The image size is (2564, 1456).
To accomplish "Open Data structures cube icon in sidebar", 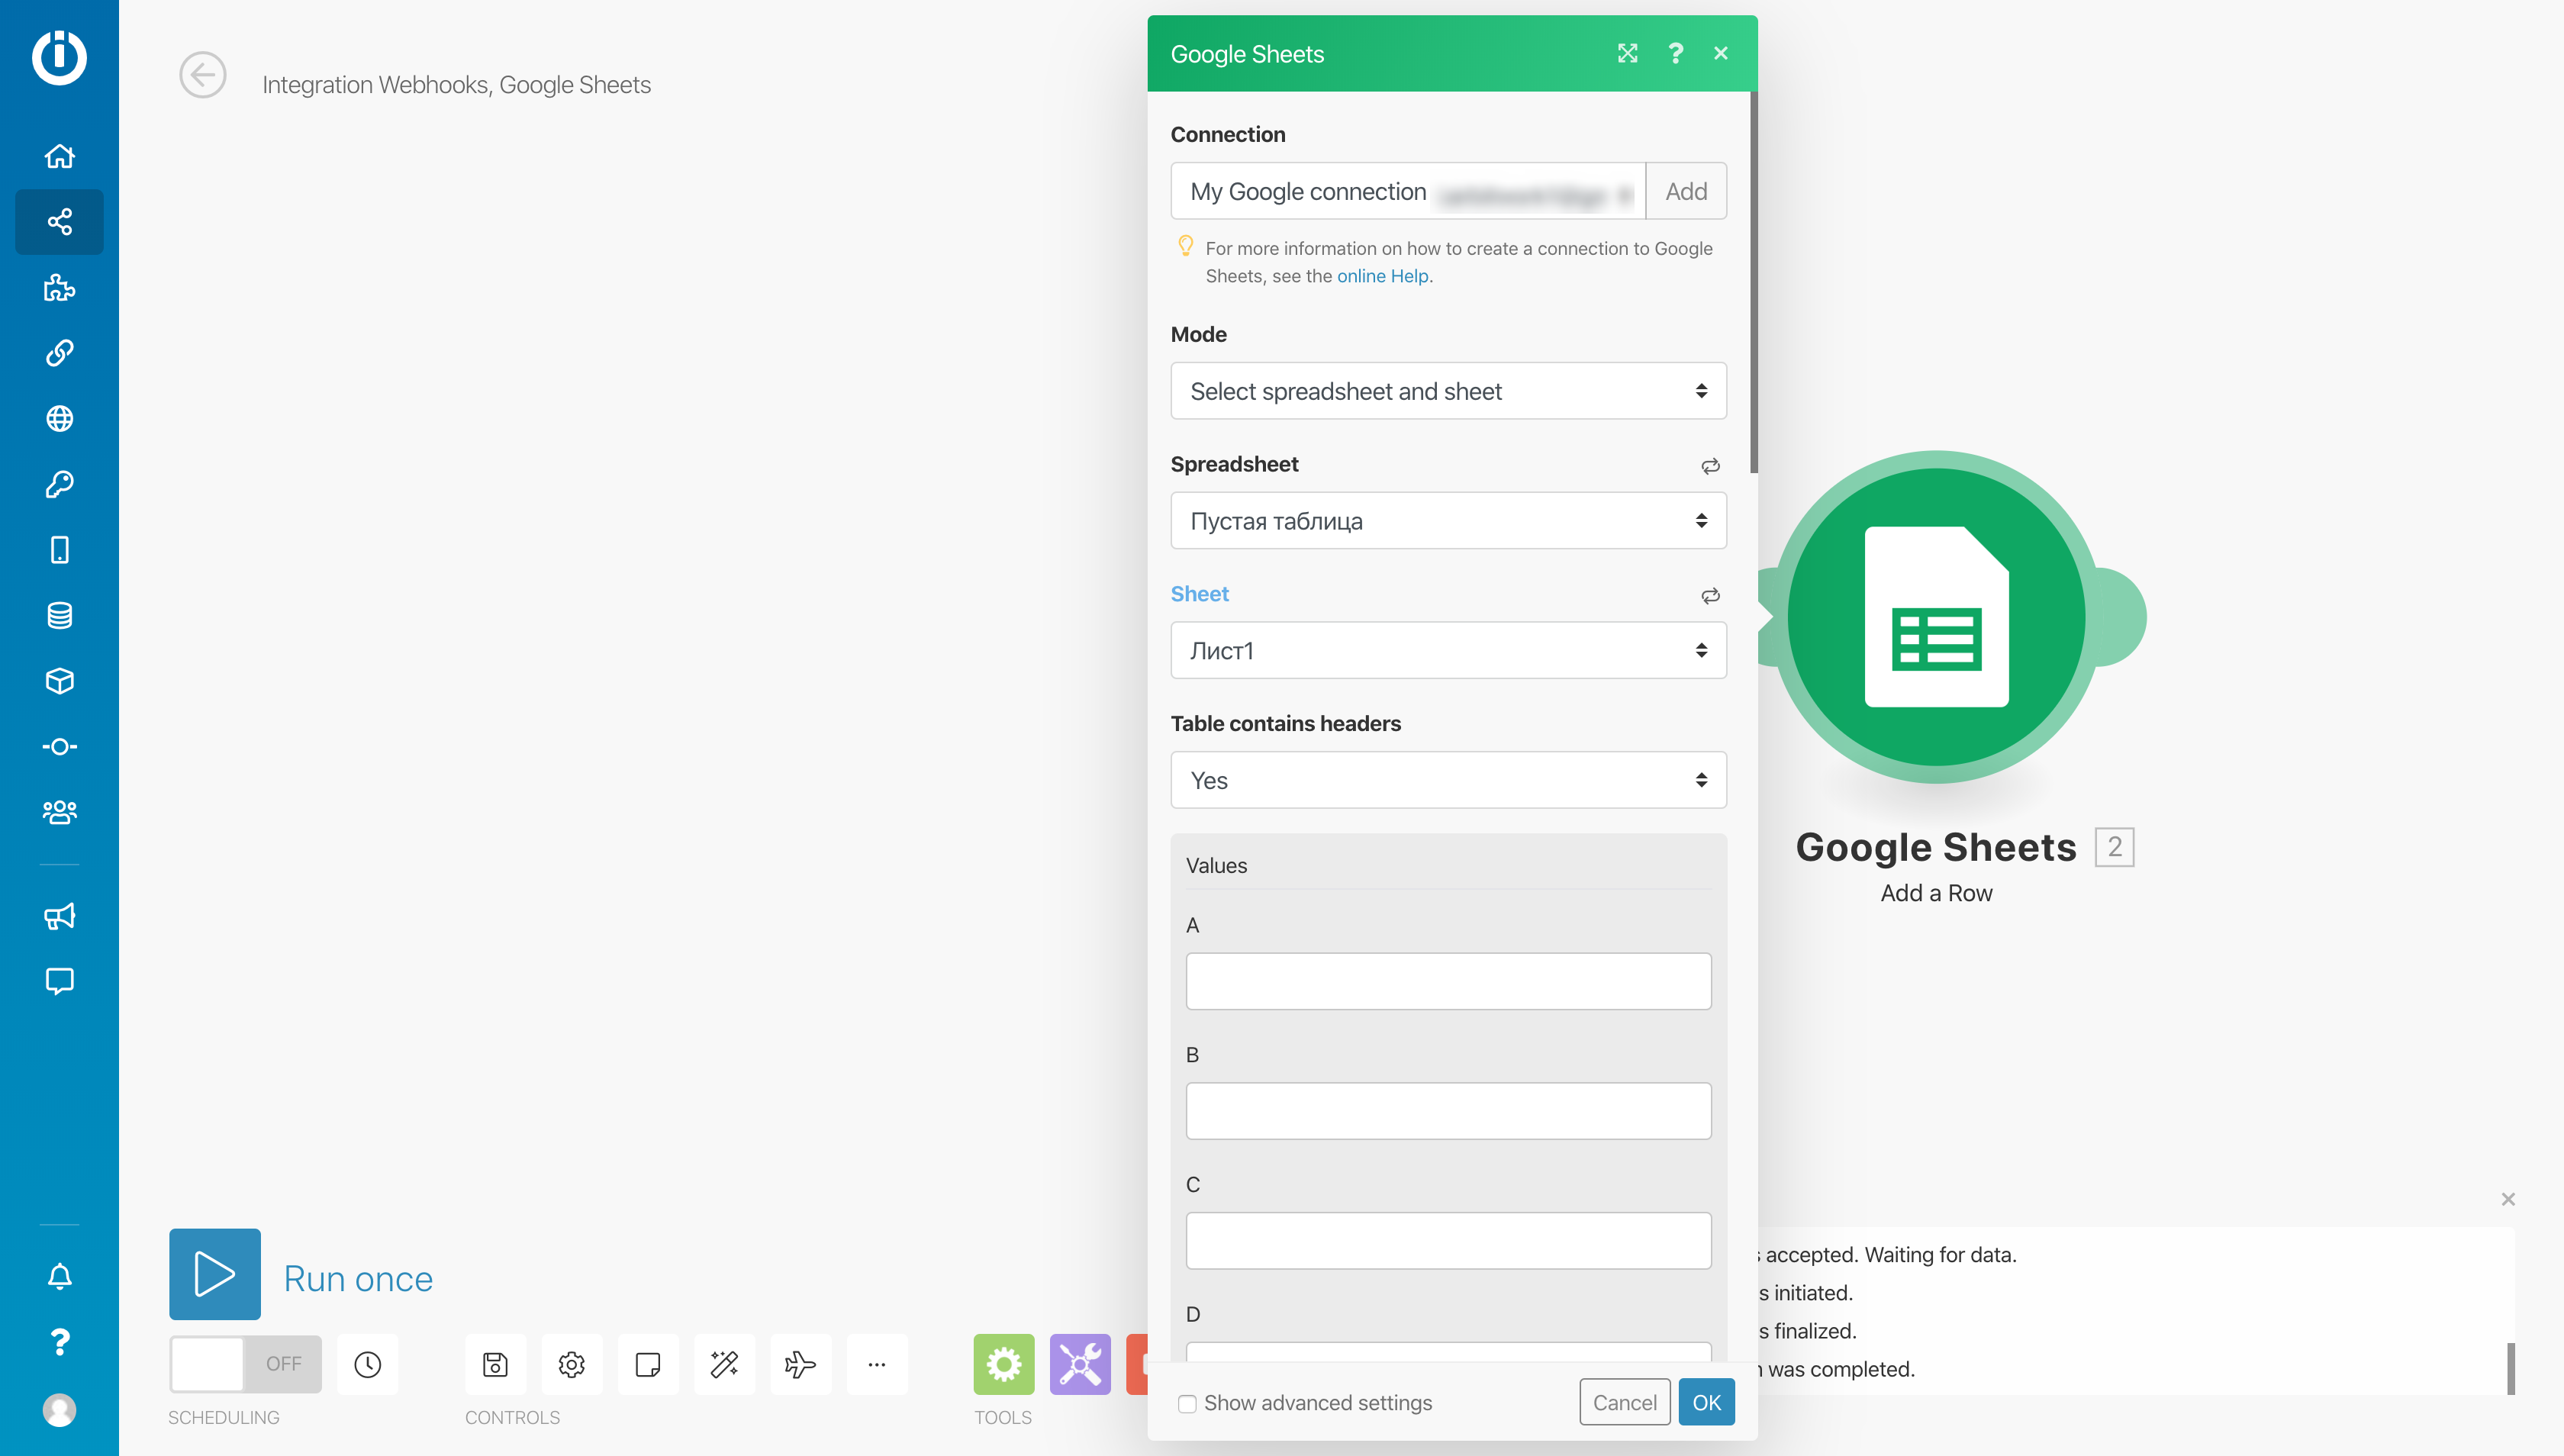I will [x=59, y=681].
